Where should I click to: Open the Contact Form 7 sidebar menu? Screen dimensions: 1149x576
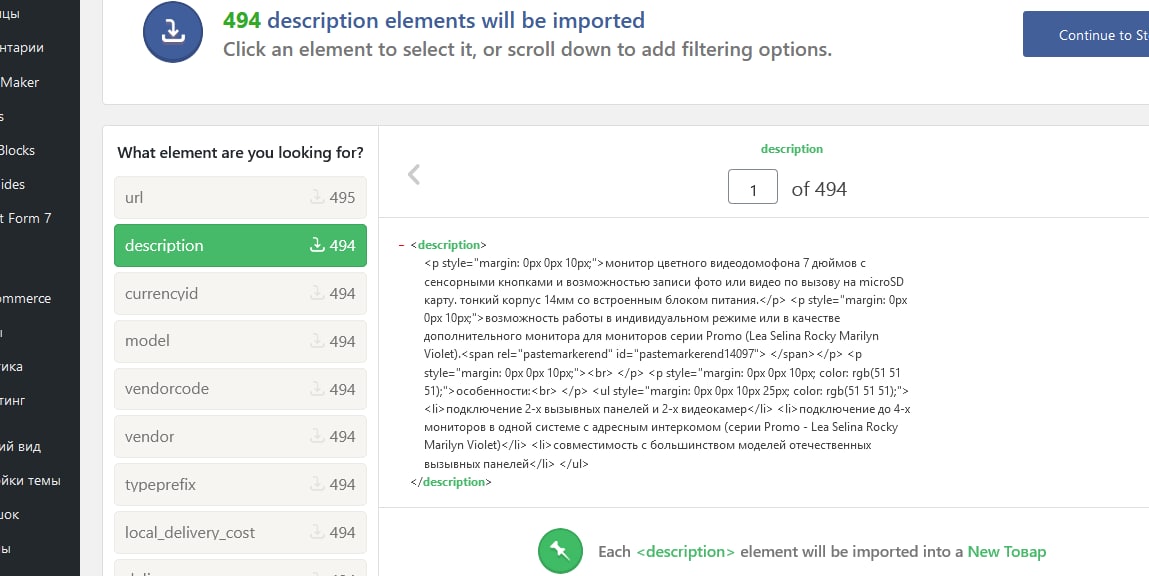[x=26, y=218]
